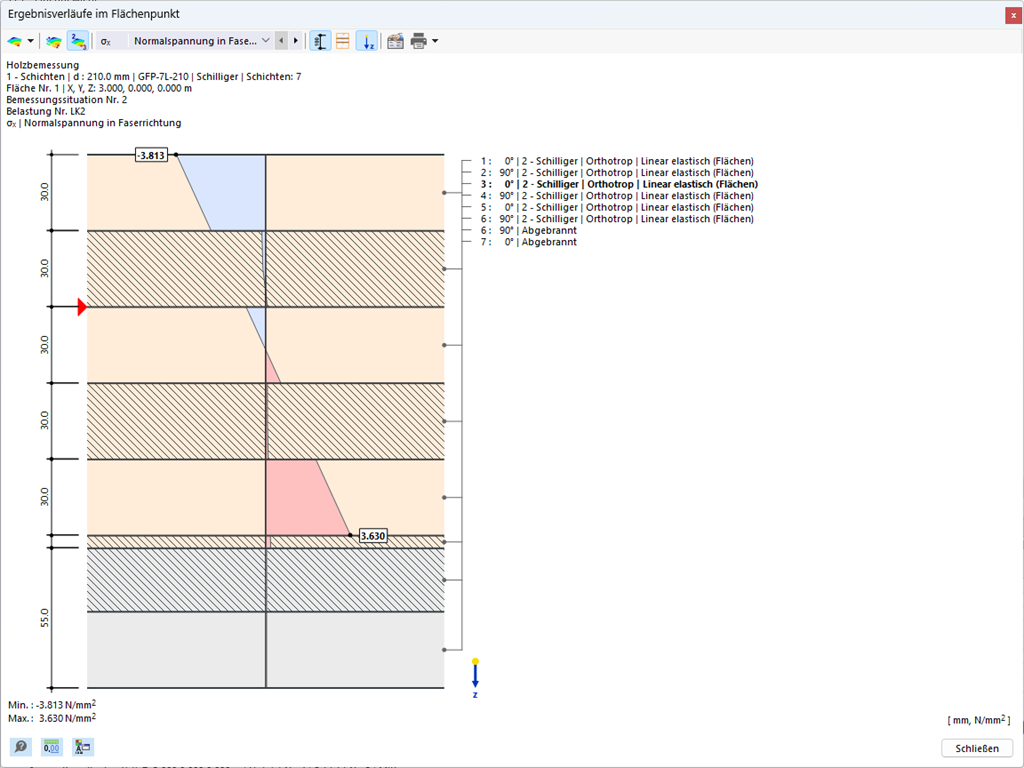
Task: Expand the dropdown beside the first diagram icon
Action: click(x=30, y=40)
